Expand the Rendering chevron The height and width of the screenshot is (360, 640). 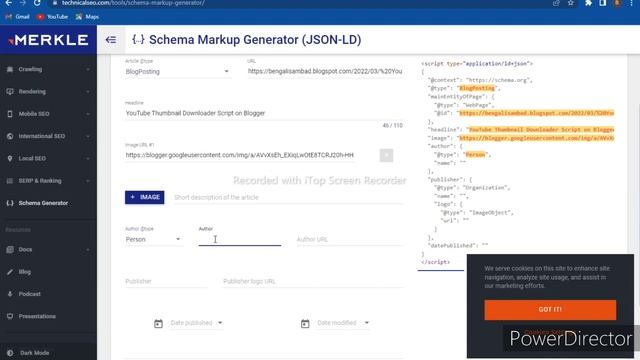(x=88, y=91)
